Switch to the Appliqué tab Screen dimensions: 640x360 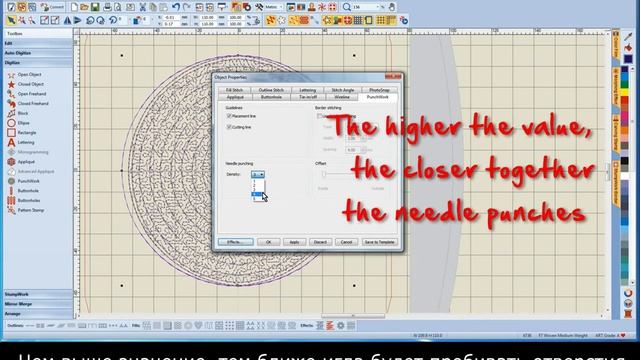235,97
